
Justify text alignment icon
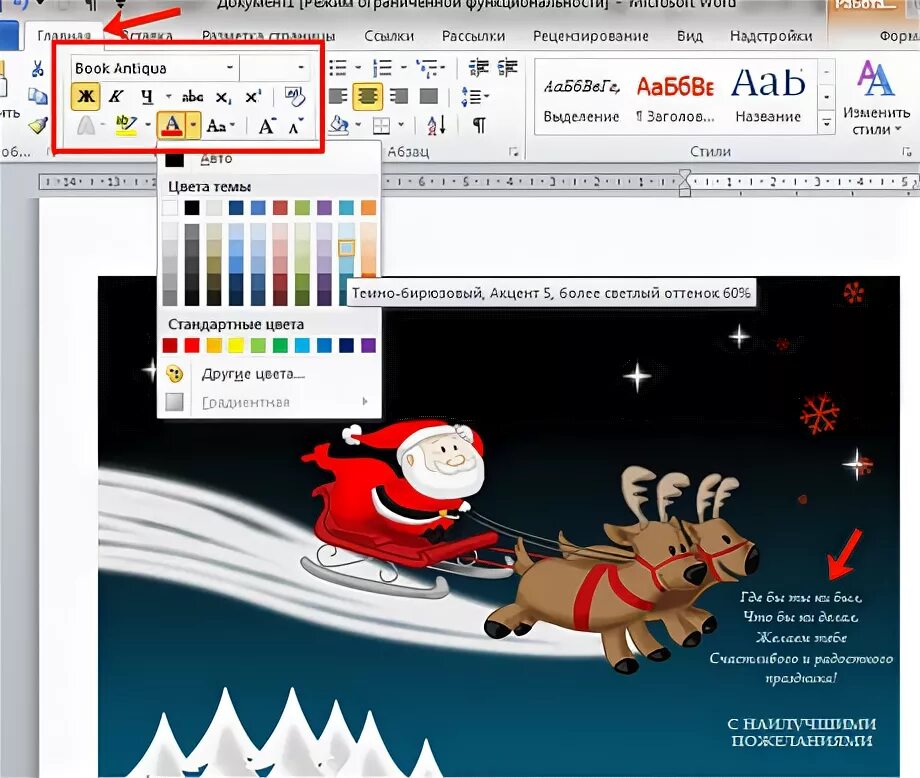(429, 96)
